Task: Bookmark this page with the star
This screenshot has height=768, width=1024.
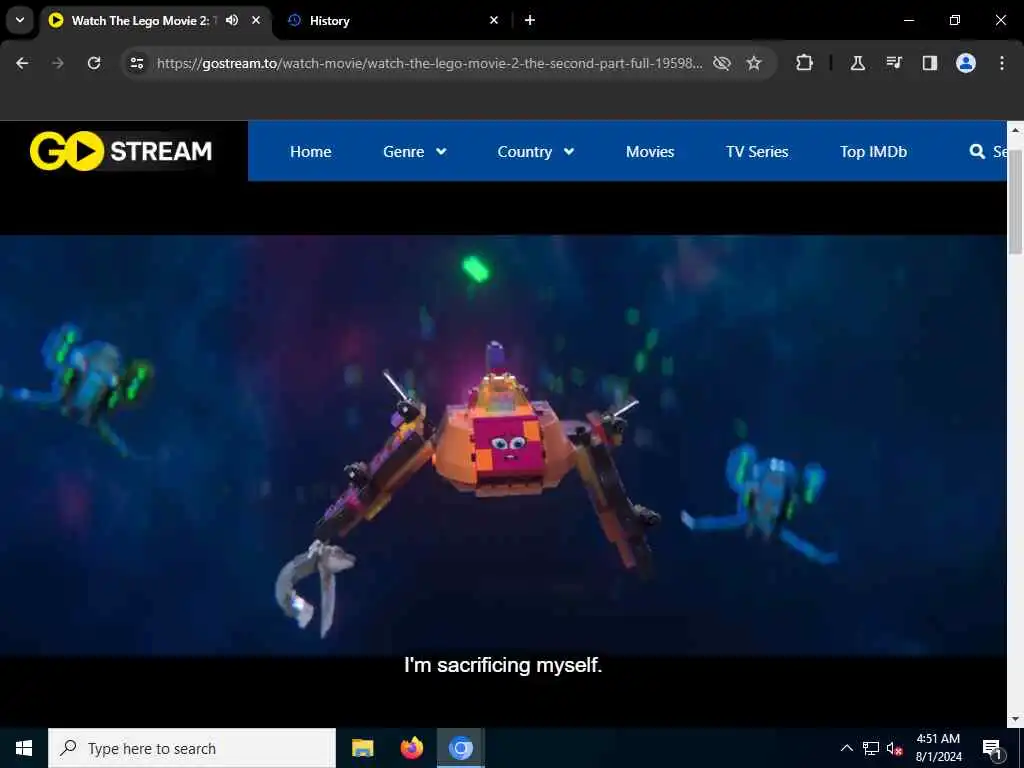Action: (754, 63)
